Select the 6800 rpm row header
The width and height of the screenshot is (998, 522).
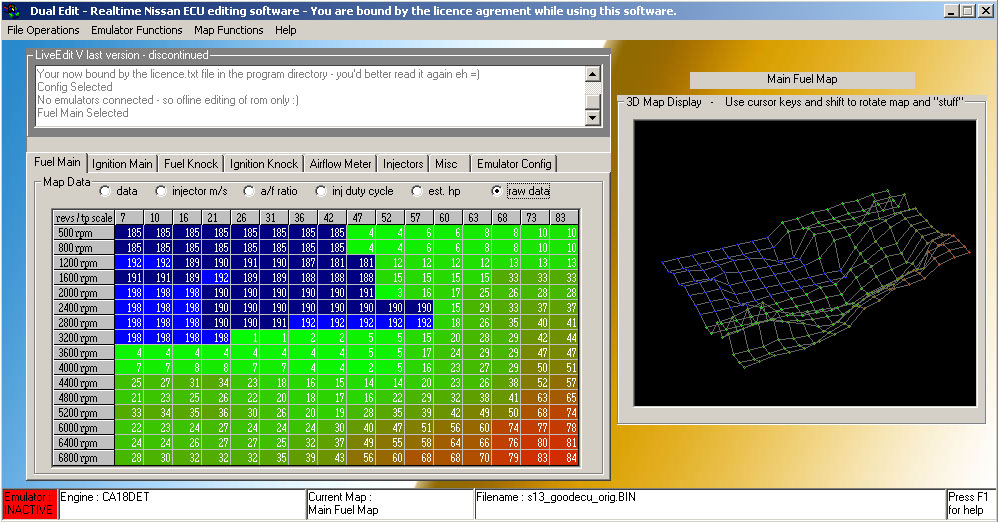[x=84, y=457]
